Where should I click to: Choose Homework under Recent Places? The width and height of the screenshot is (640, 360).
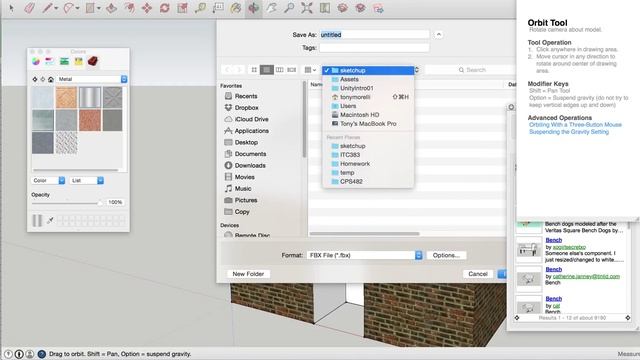click(x=368, y=164)
